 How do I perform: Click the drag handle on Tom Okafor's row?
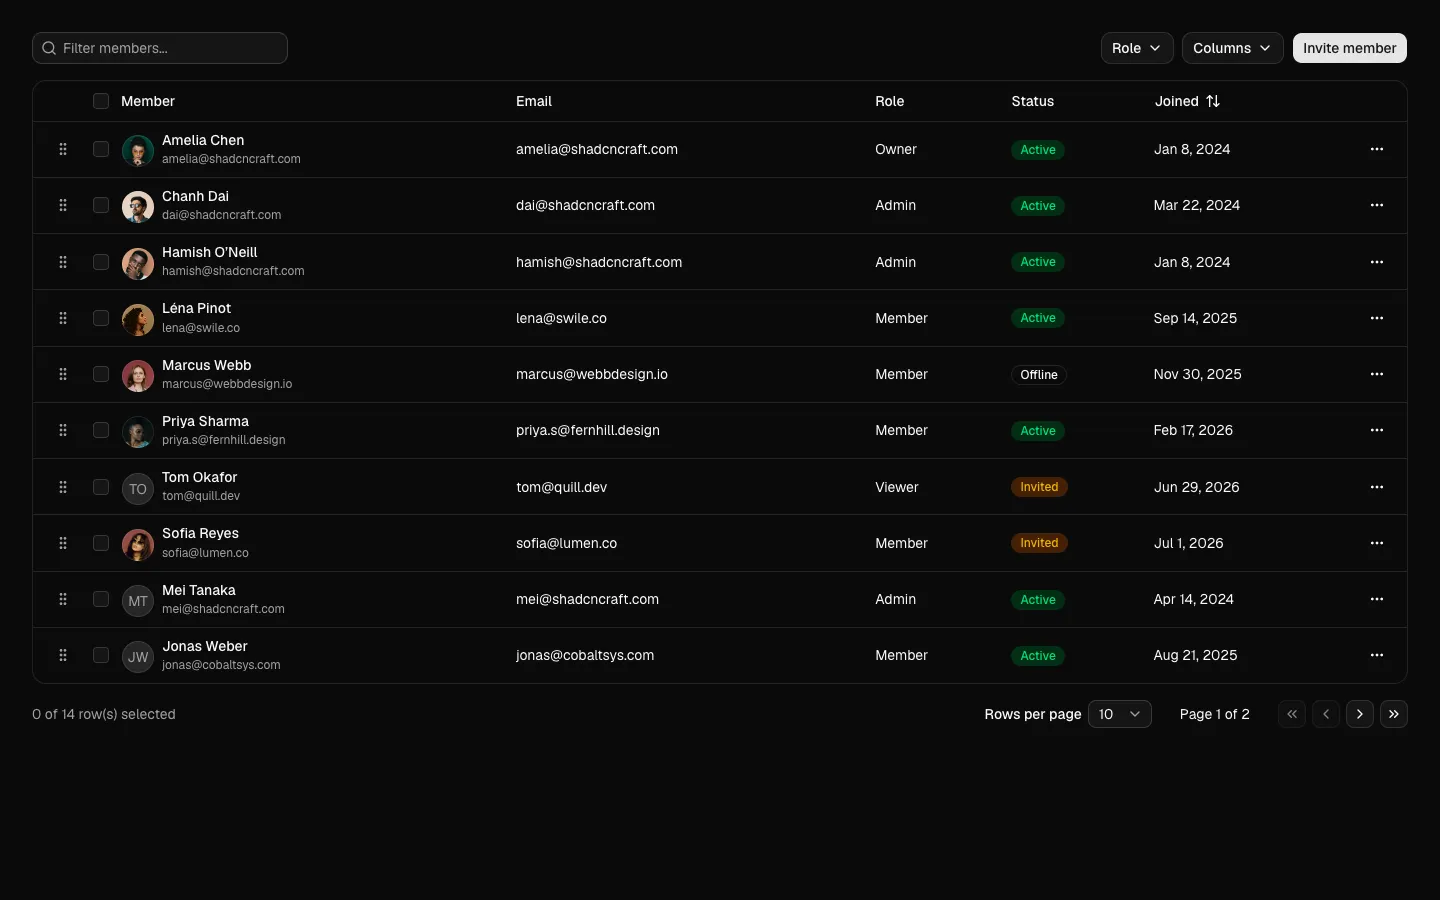coord(63,487)
